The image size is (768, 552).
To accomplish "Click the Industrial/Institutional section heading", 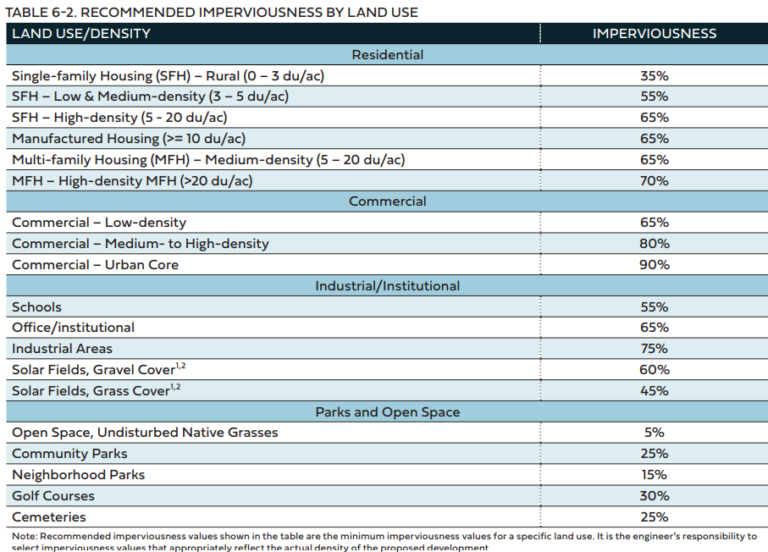I will point(387,286).
